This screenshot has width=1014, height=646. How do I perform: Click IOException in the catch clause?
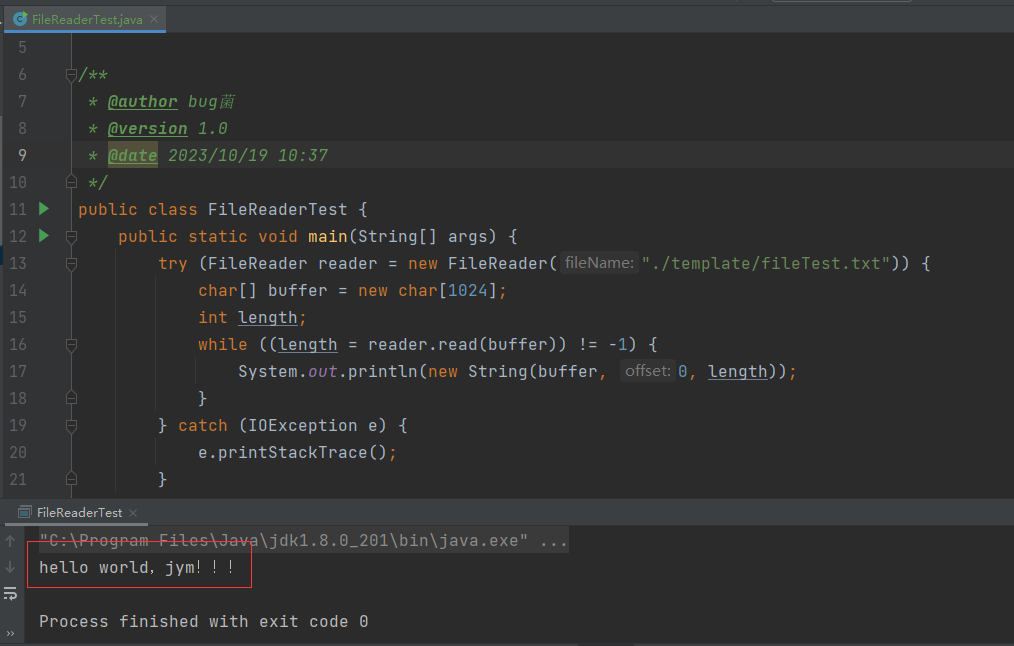[303, 425]
